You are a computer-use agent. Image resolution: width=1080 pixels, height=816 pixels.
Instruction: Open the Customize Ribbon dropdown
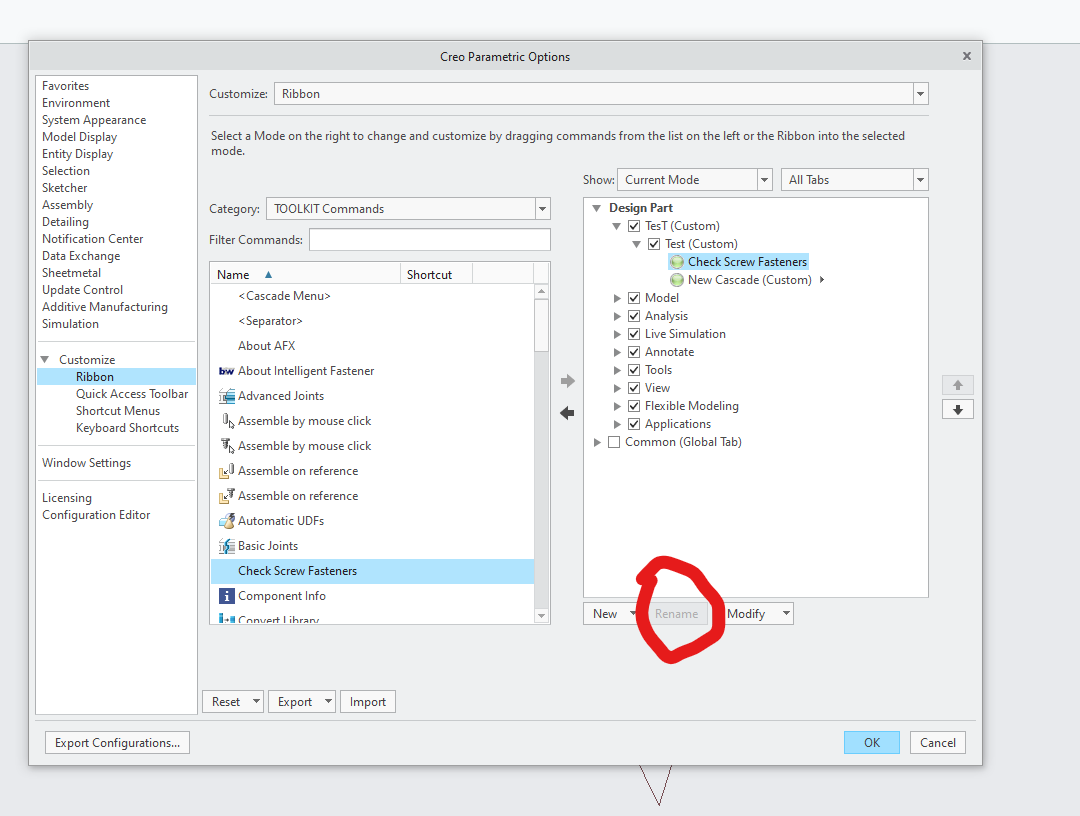pyautogui.click(x=919, y=93)
